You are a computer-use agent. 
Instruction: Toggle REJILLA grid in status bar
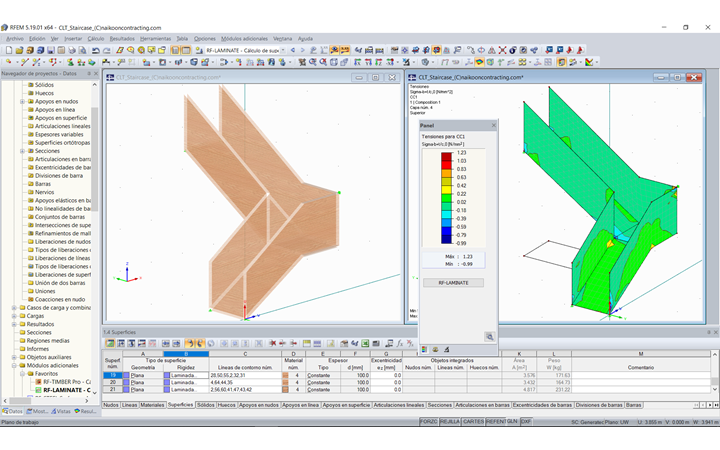(x=450, y=422)
